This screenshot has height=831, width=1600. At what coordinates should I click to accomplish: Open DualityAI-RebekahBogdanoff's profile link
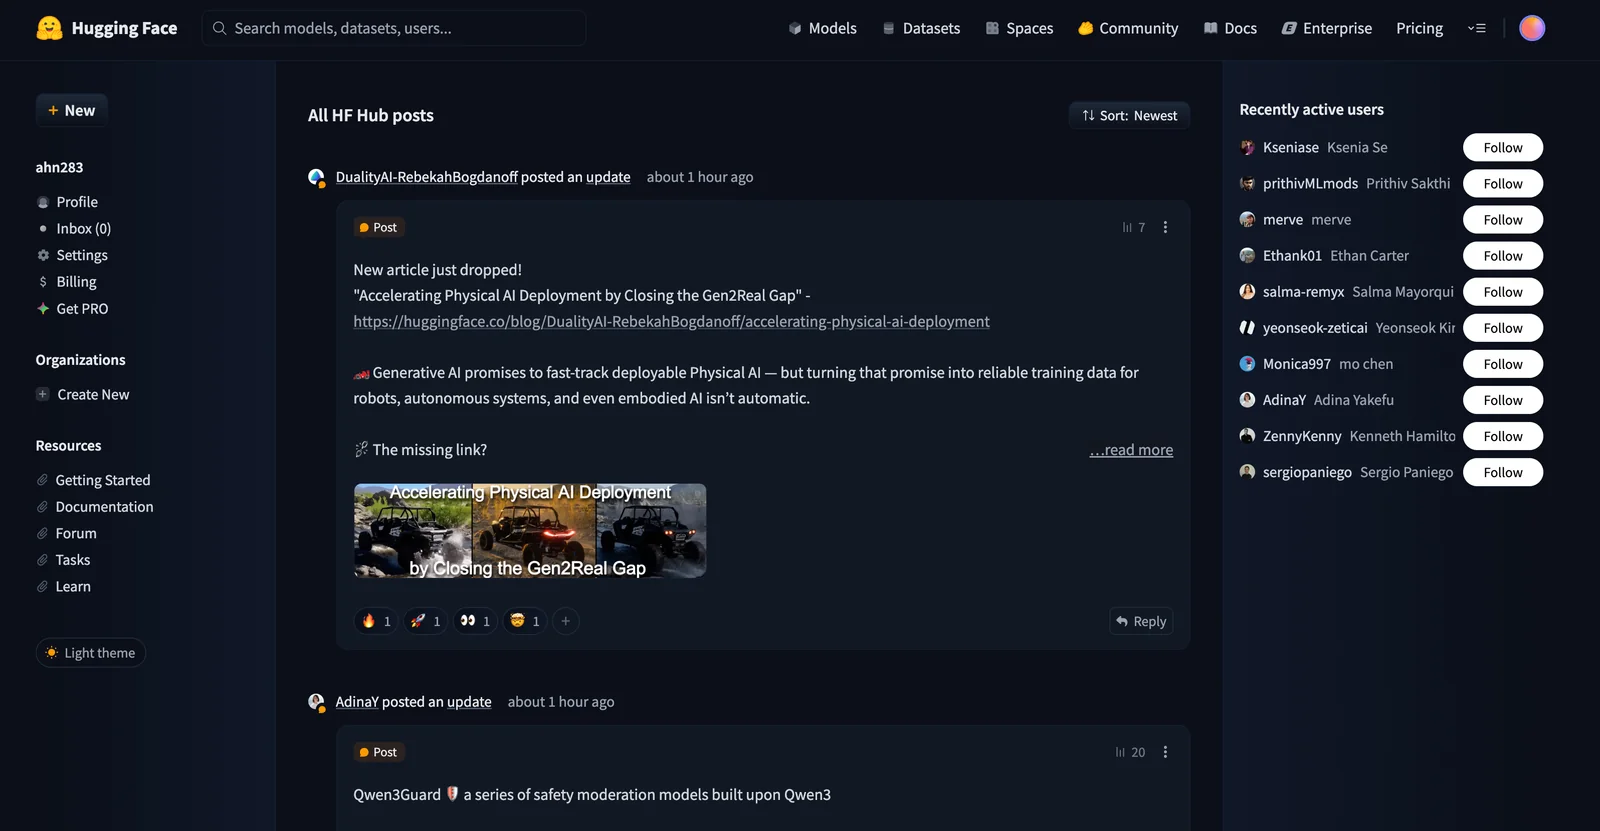click(427, 177)
